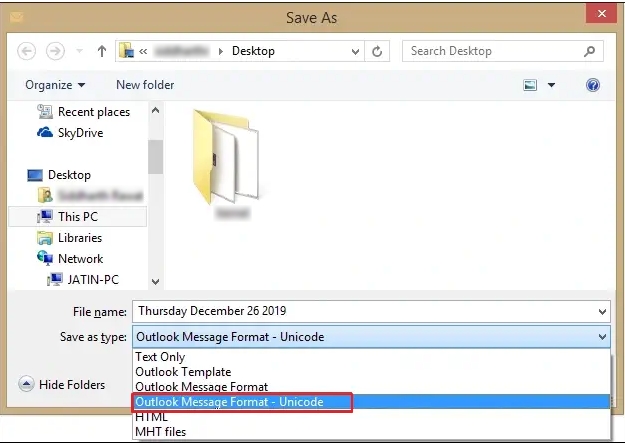This screenshot has width=625, height=443.
Task: Click the search magnifier icon
Action: click(x=590, y=51)
